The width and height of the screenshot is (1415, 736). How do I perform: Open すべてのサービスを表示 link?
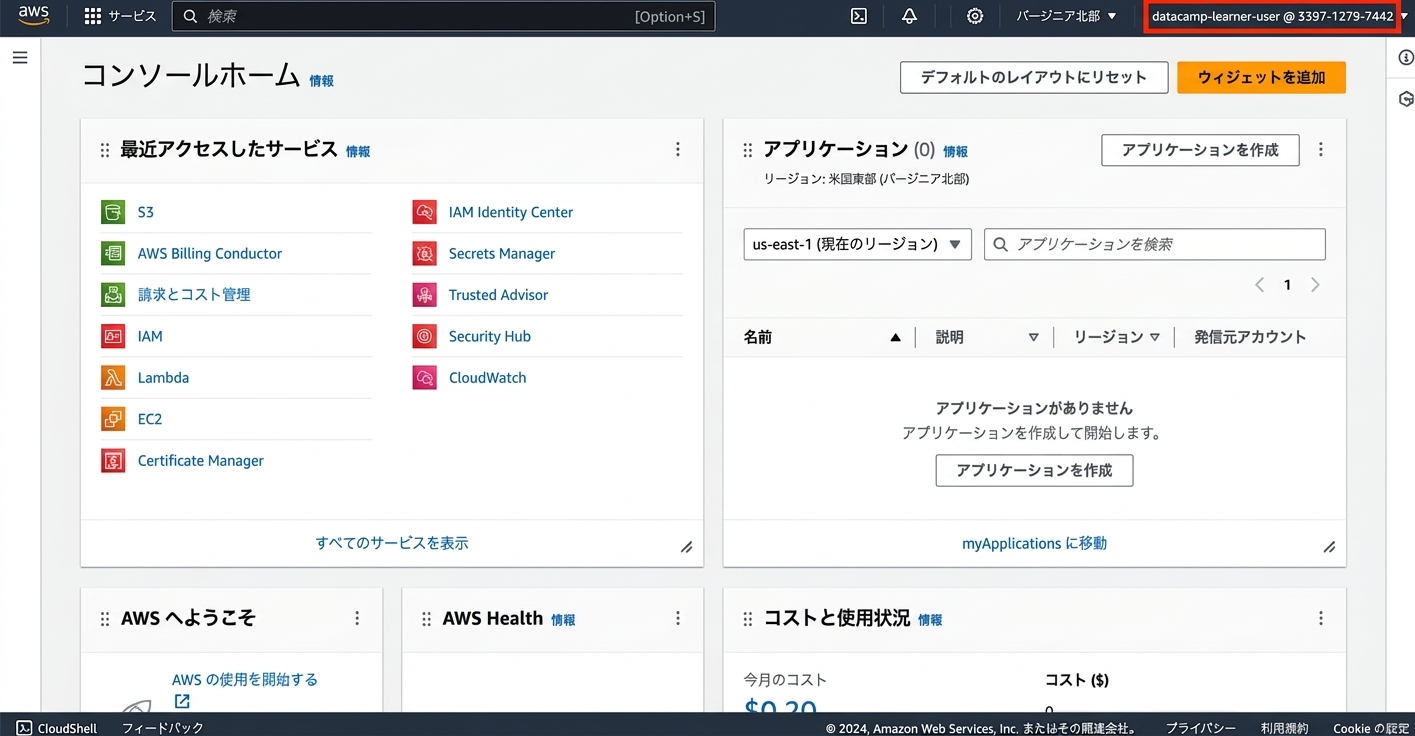[x=392, y=543]
